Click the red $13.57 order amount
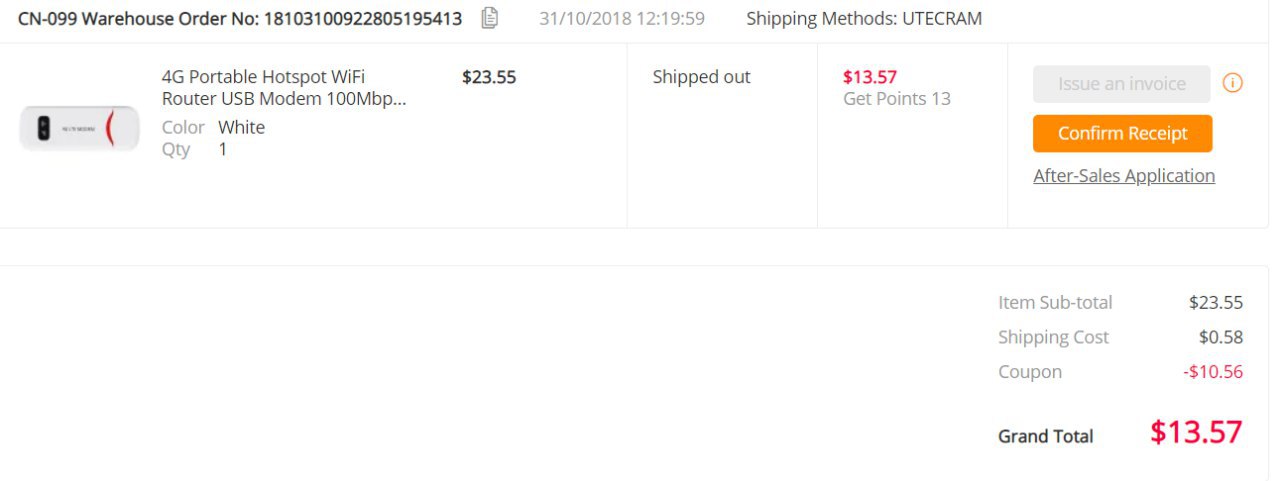 (x=870, y=77)
